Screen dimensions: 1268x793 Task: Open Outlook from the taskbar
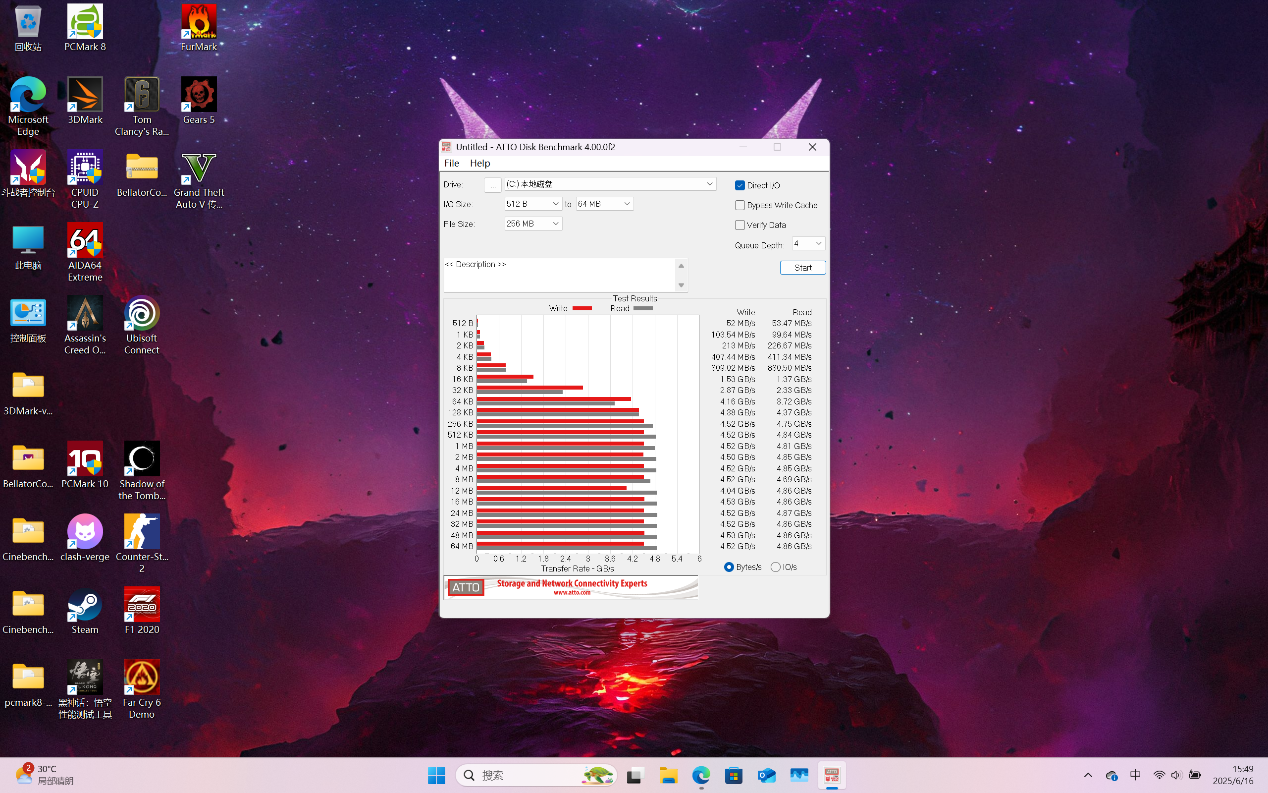pyautogui.click(x=766, y=775)
